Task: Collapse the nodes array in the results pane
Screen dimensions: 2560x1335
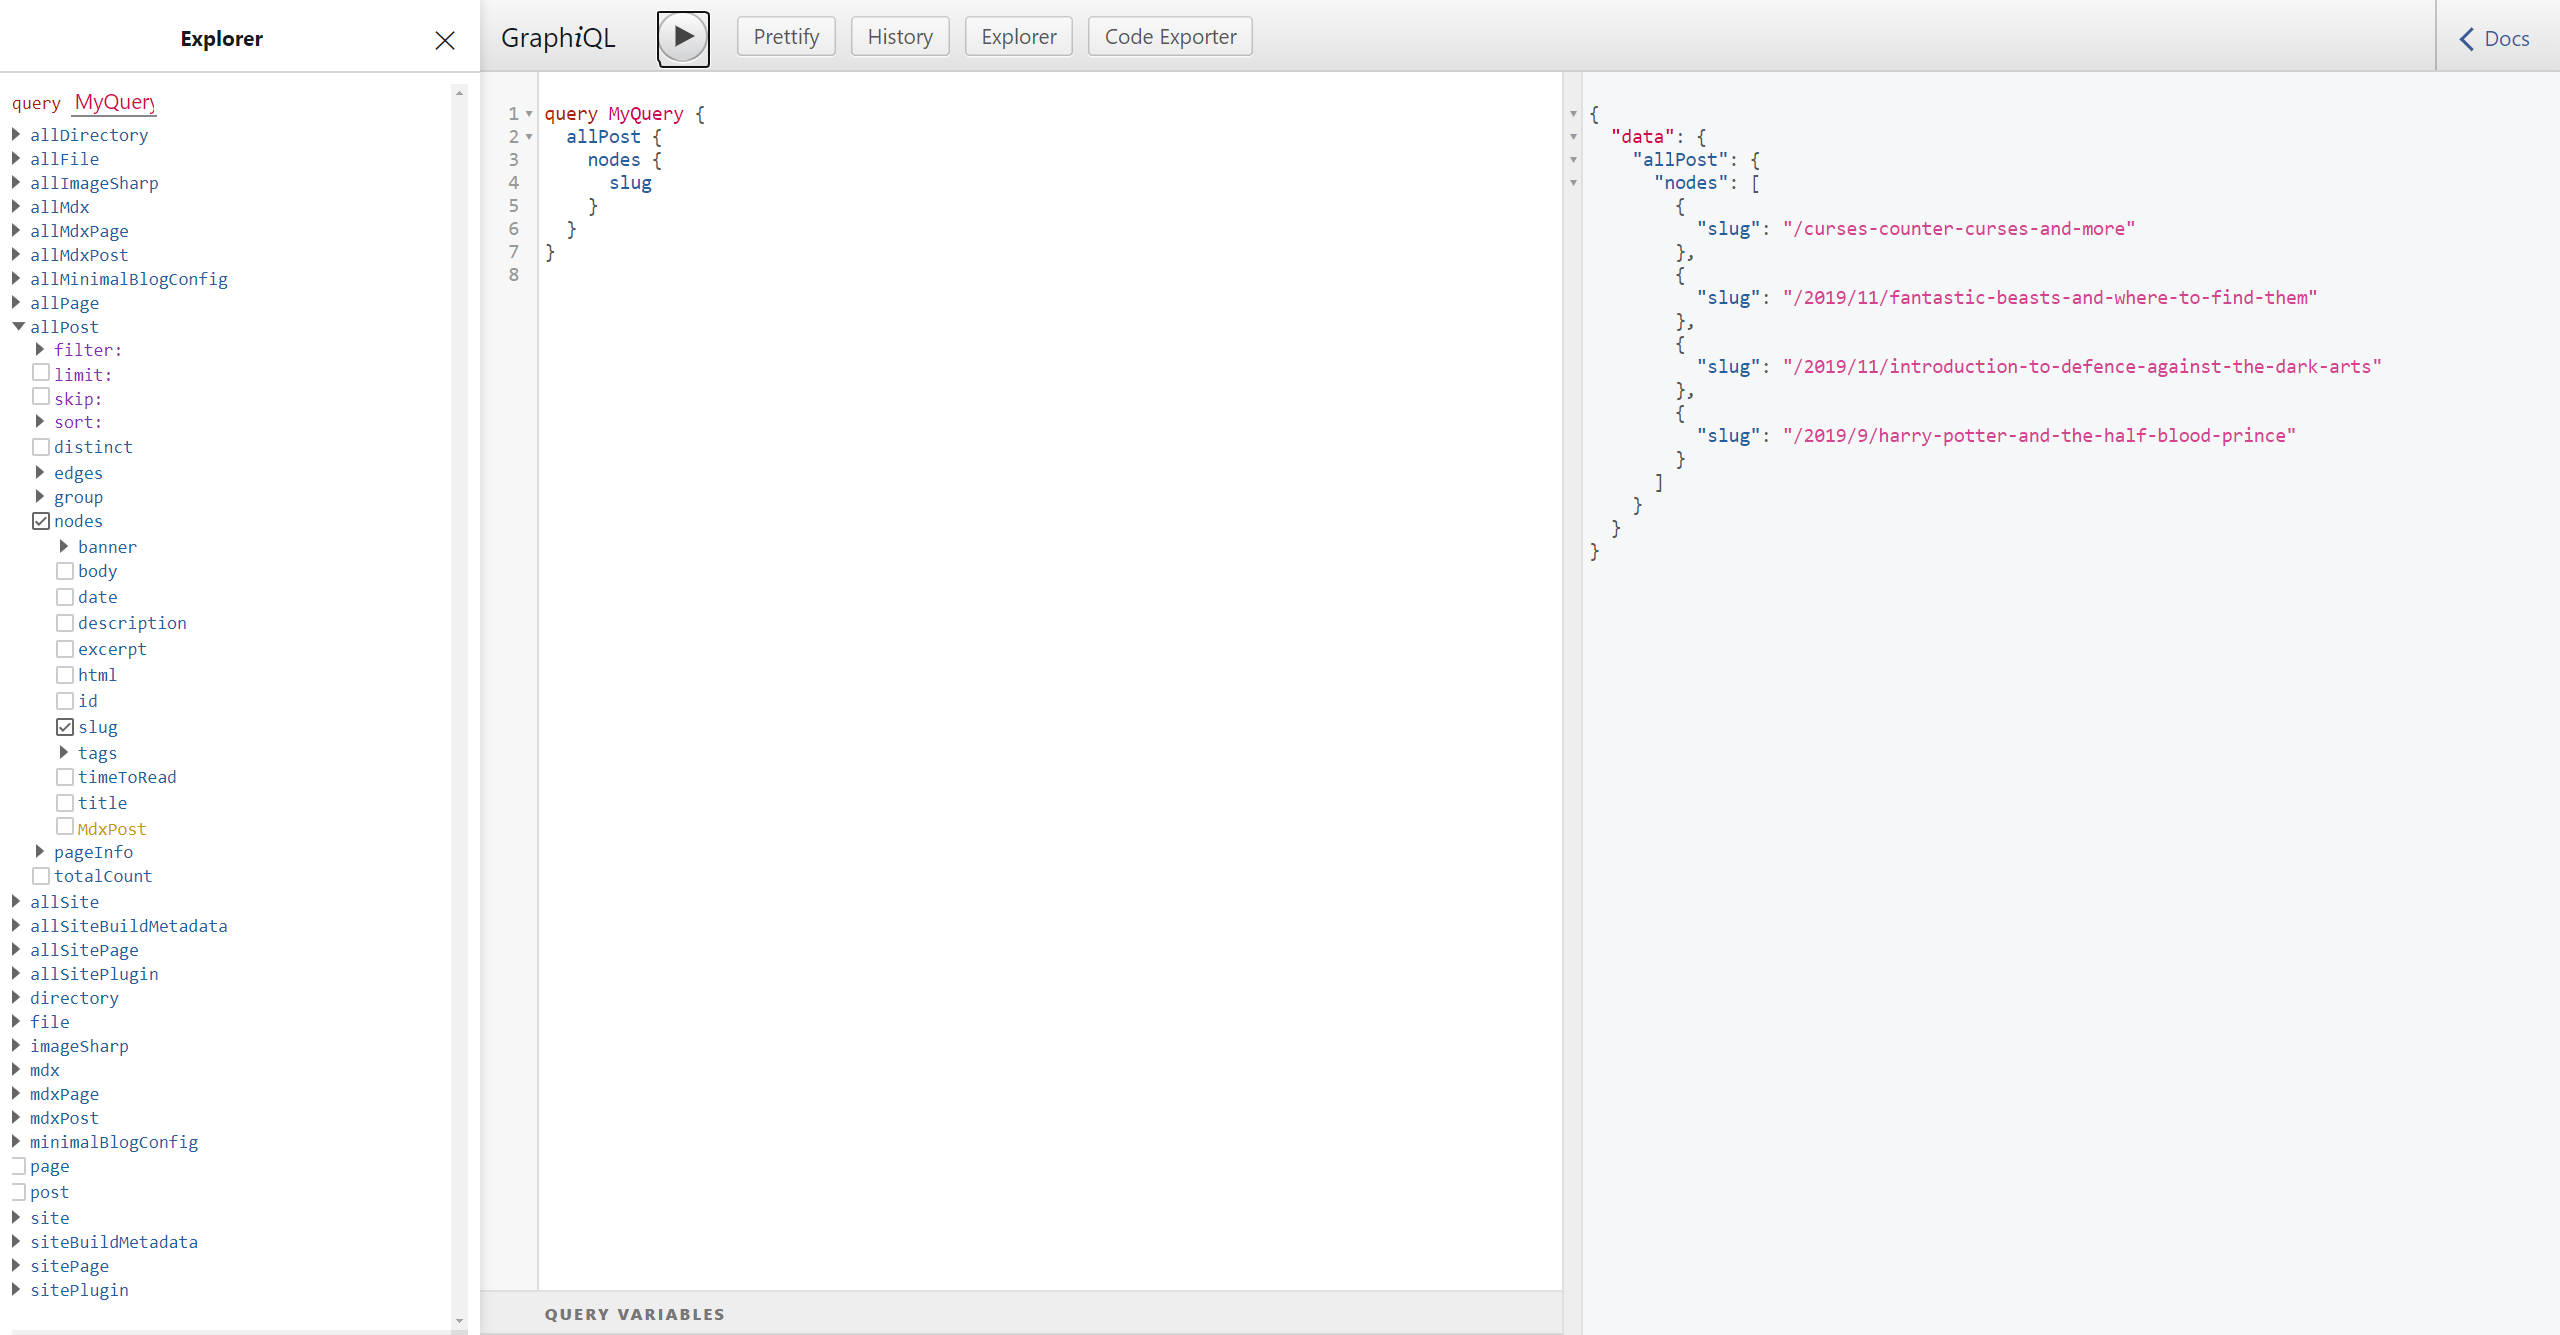Action: pyautogui.click(x=1575, y=183)
